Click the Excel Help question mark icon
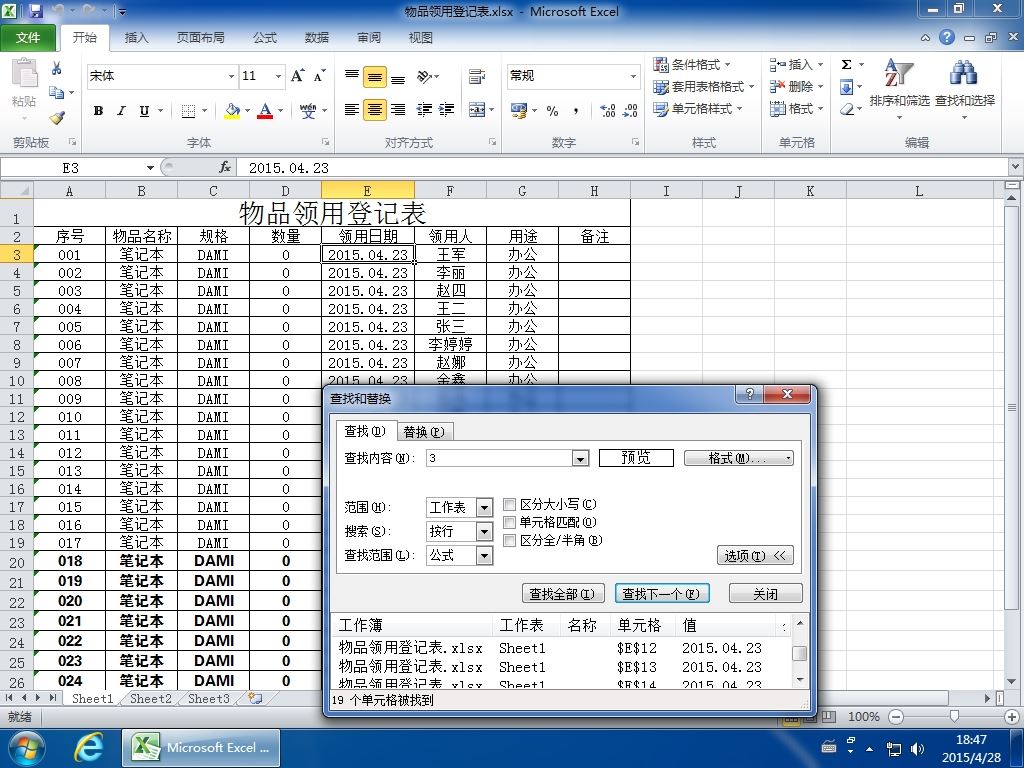 tap(947, 37)
